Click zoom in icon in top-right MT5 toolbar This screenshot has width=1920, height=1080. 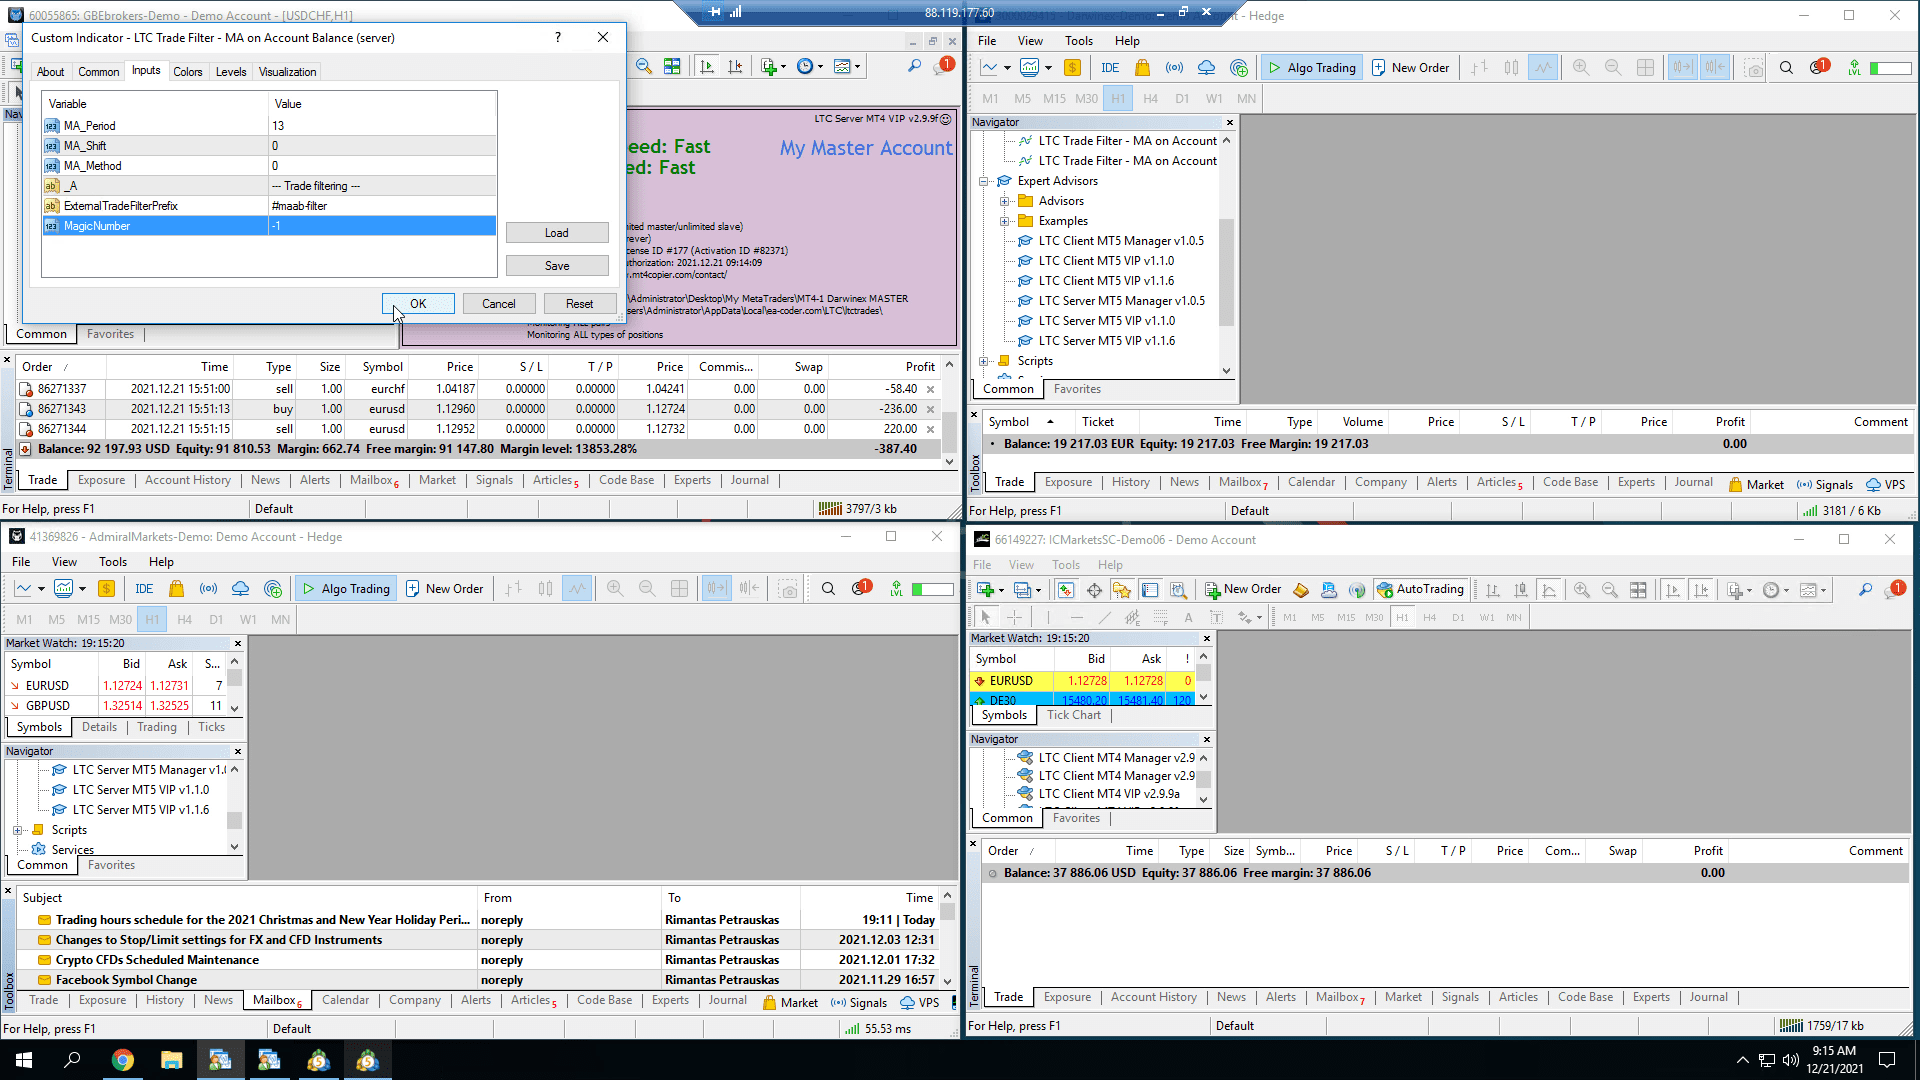pyautogui.click(x=1581, y=68)
